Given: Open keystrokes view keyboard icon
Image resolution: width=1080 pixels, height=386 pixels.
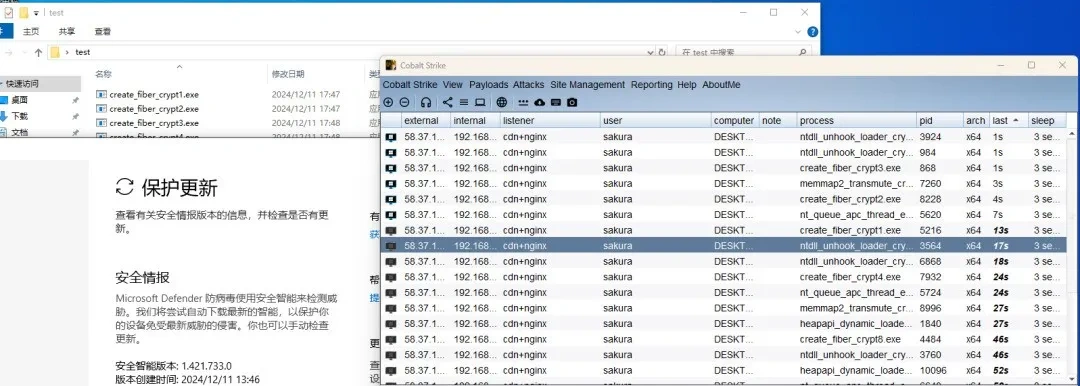Looking at the screenshot, I should 556,102.
